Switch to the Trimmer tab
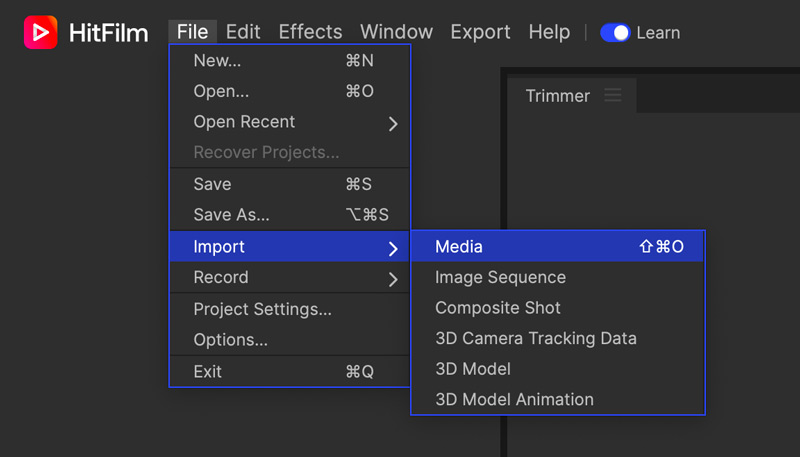800x457 pixels. pyautogui.click(x=558, y=96)
